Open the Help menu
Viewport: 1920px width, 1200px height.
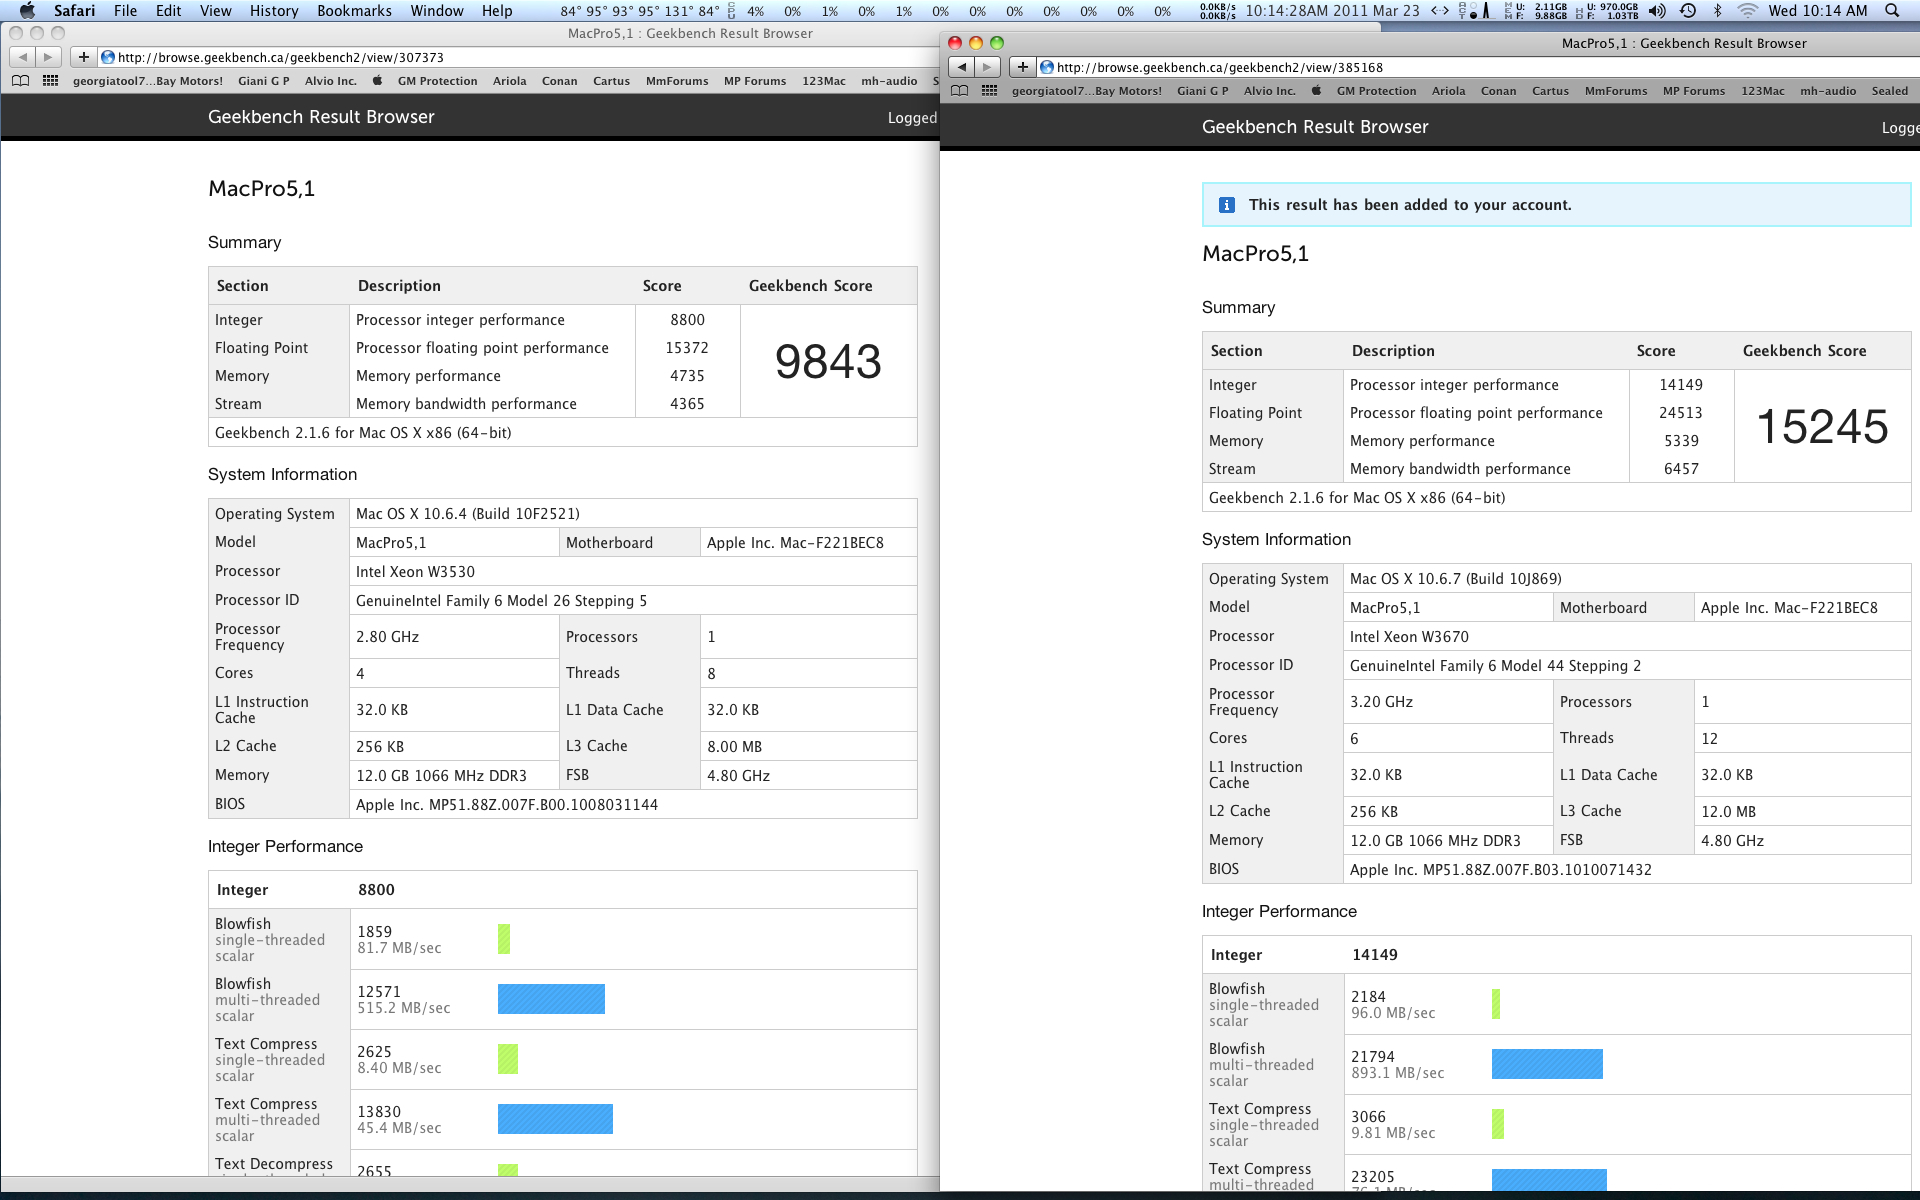(497, 11)
